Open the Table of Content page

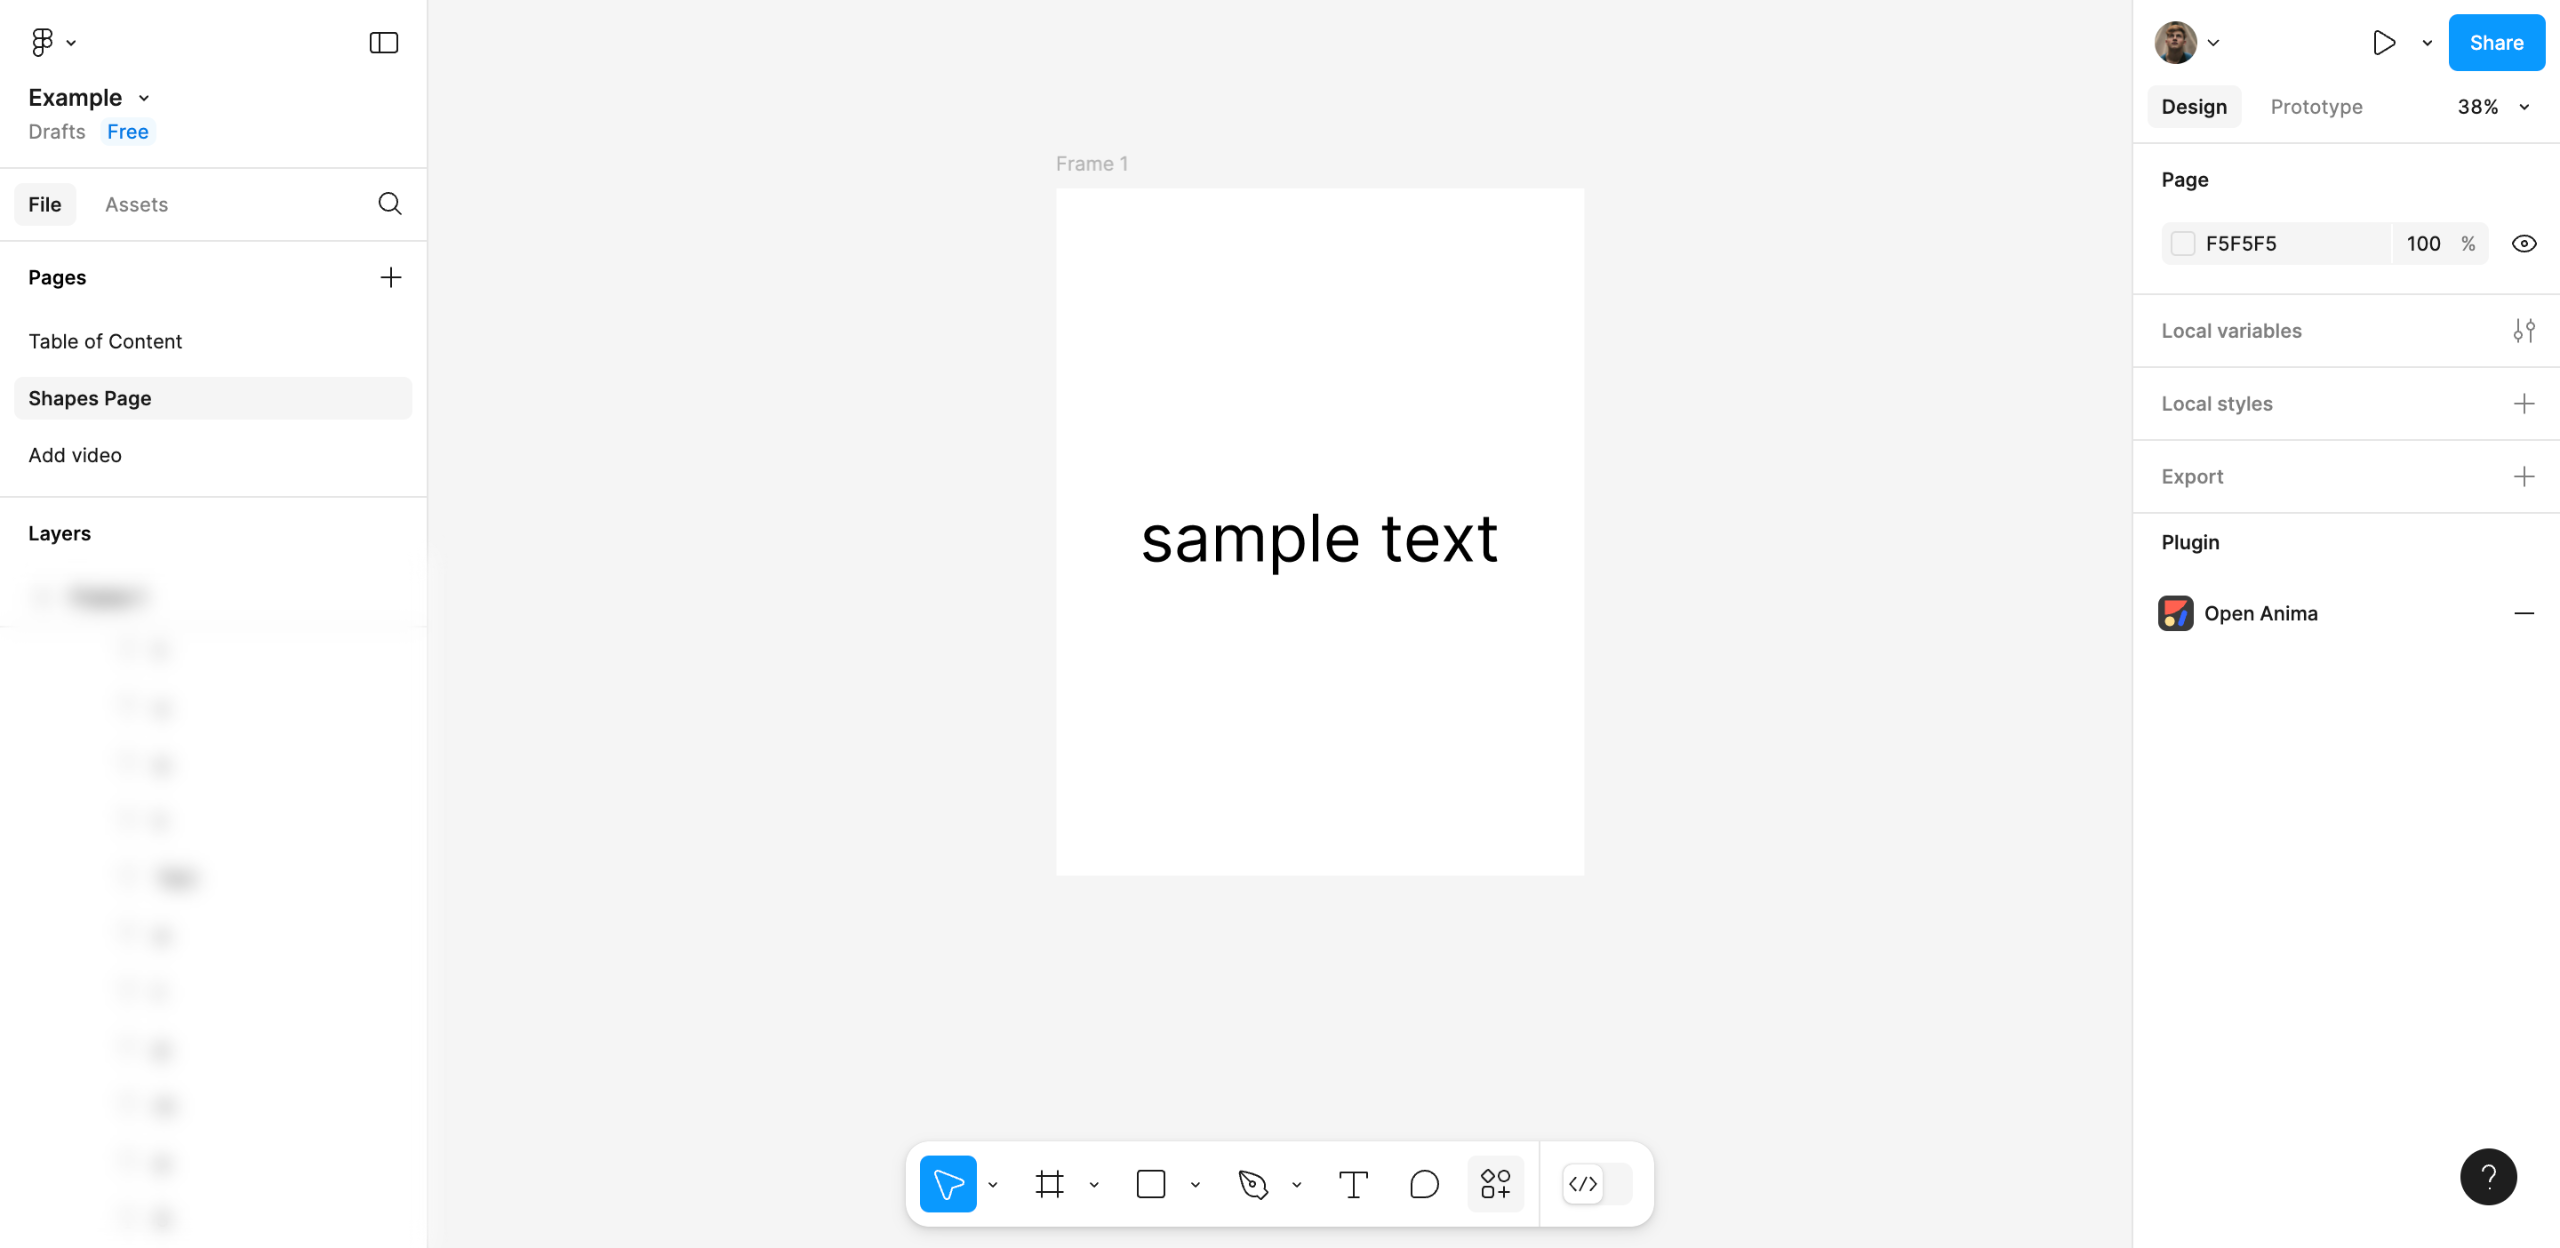point(213,341)
